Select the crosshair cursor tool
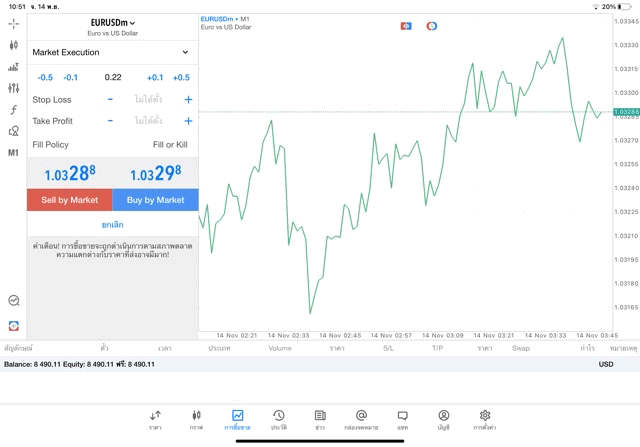Screen dimensions: 640x447 pos(13,24)
